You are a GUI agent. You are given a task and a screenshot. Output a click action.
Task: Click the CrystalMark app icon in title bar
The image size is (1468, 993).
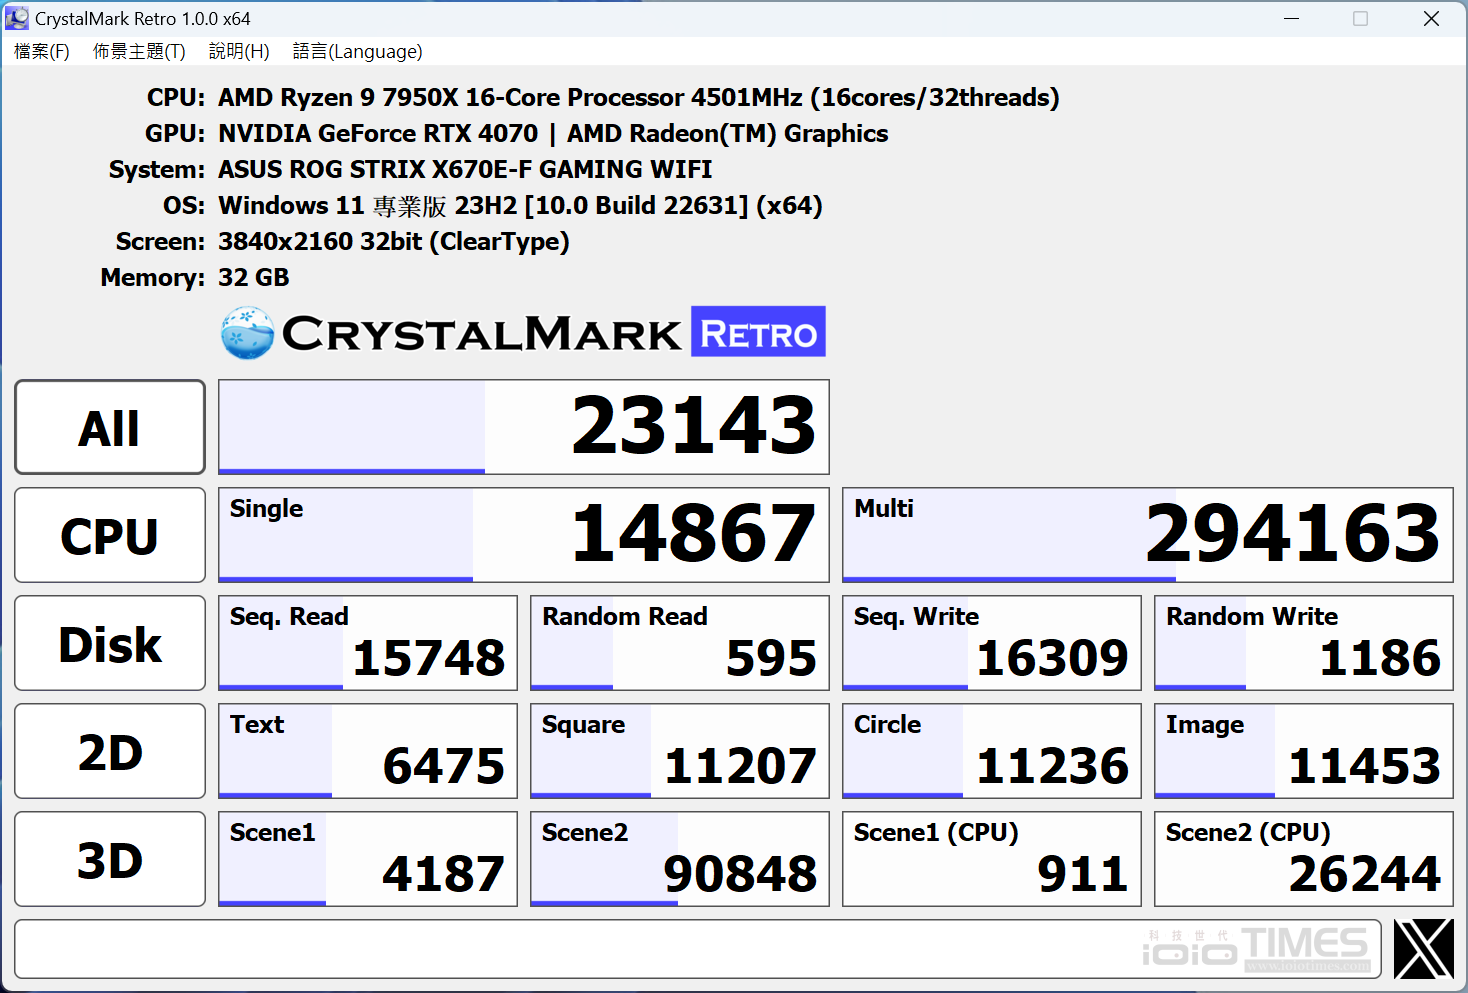point(17,18)
